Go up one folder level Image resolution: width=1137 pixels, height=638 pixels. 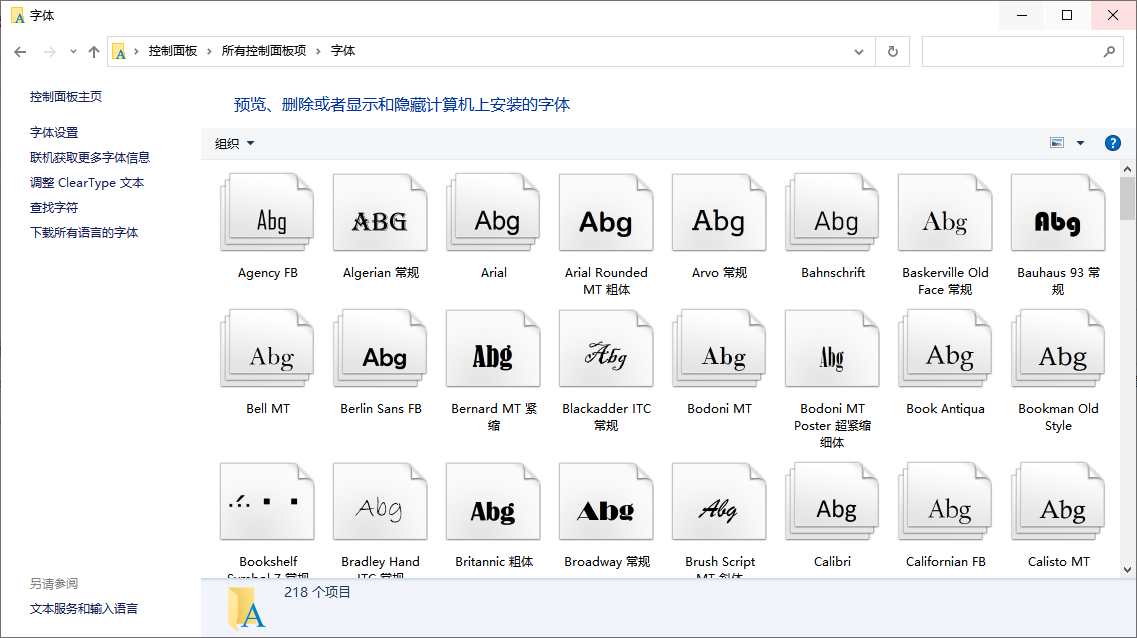(94, 51)
